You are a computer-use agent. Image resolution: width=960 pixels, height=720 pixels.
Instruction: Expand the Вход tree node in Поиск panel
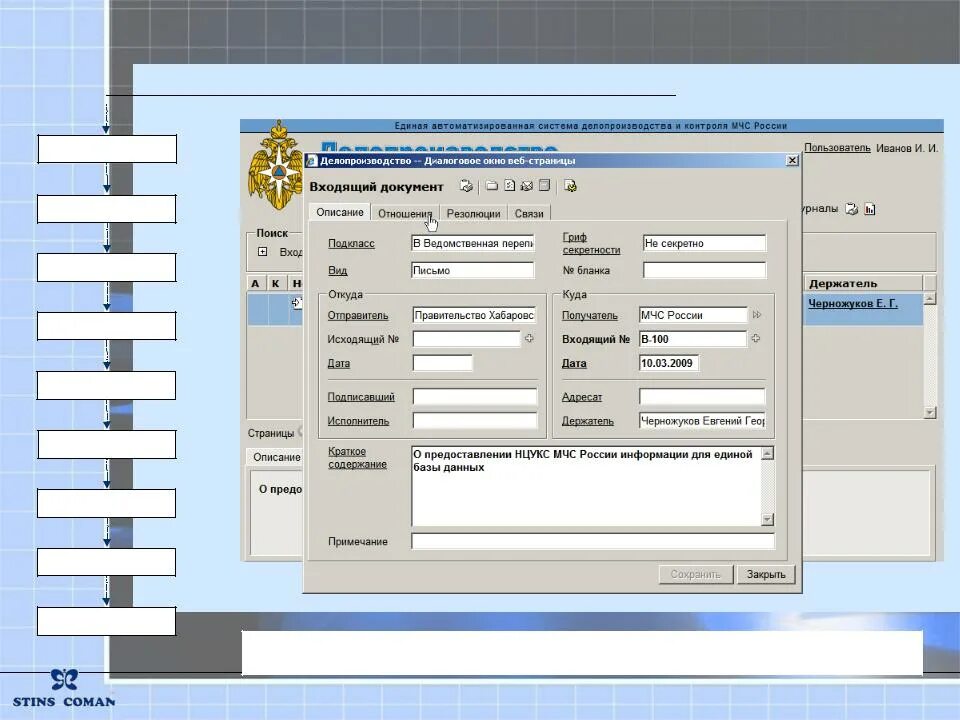(263, 252)
